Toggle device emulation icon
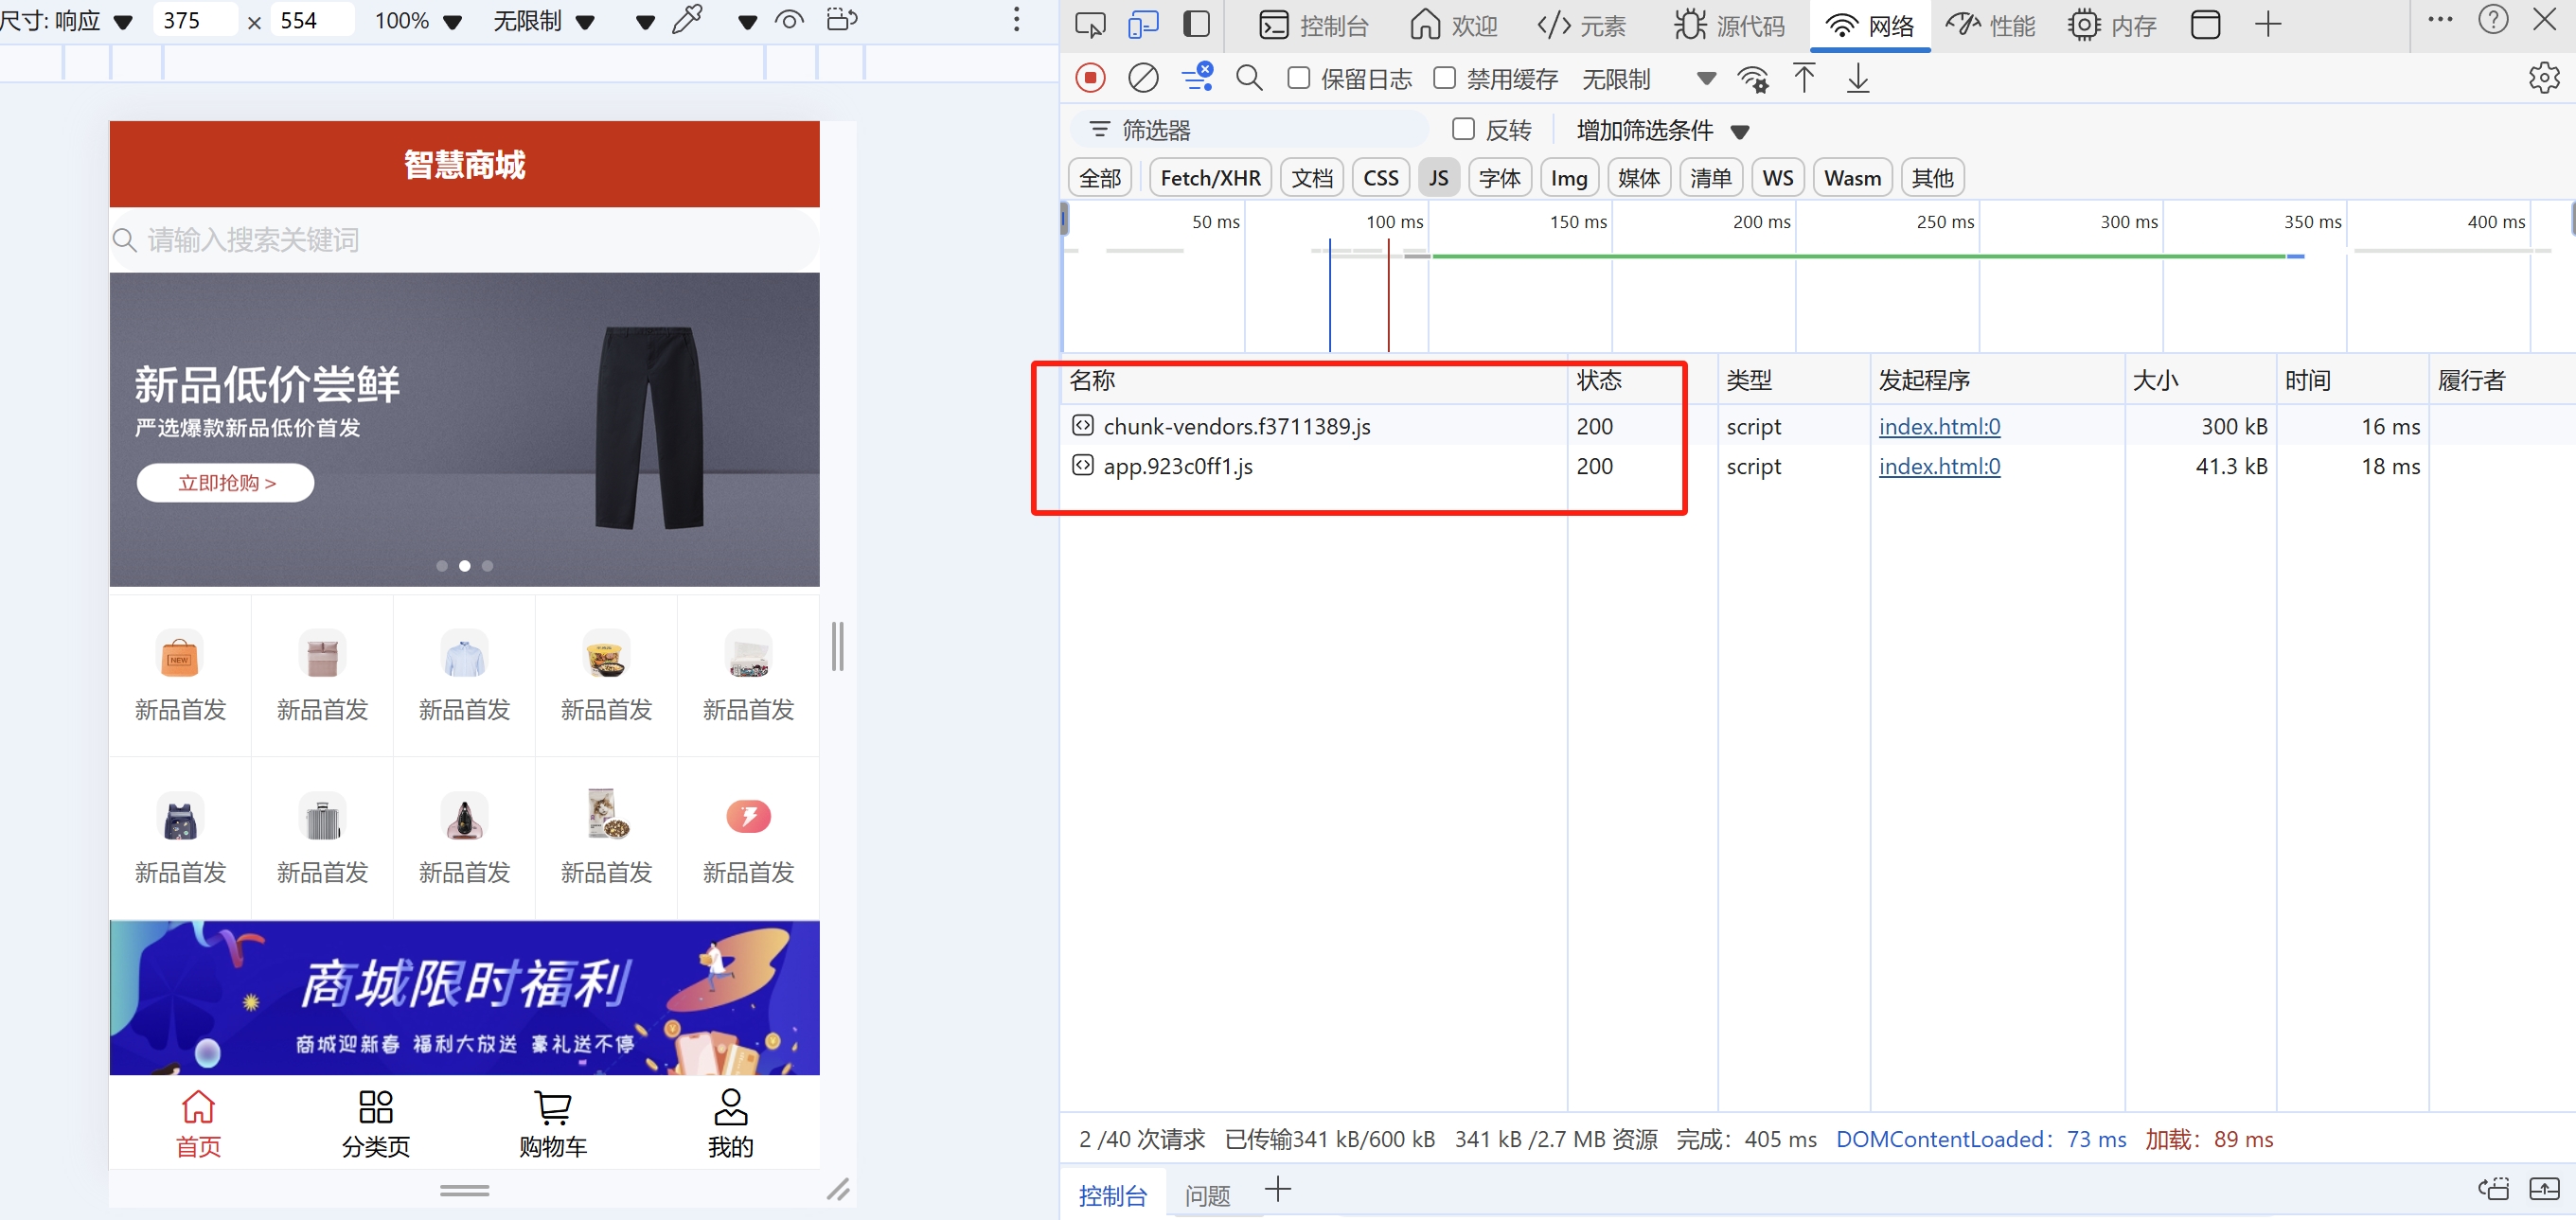 (x=1143, y=24)
